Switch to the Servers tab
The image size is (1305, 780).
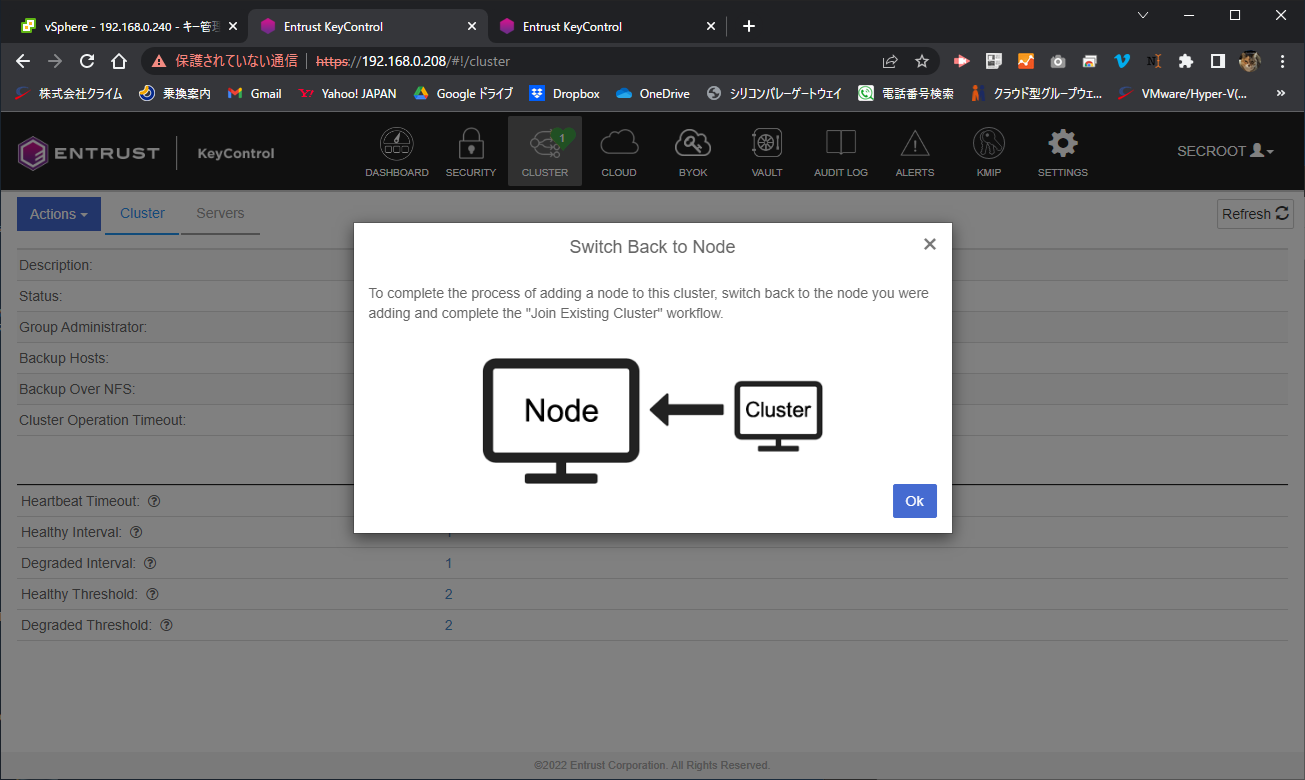220,213
